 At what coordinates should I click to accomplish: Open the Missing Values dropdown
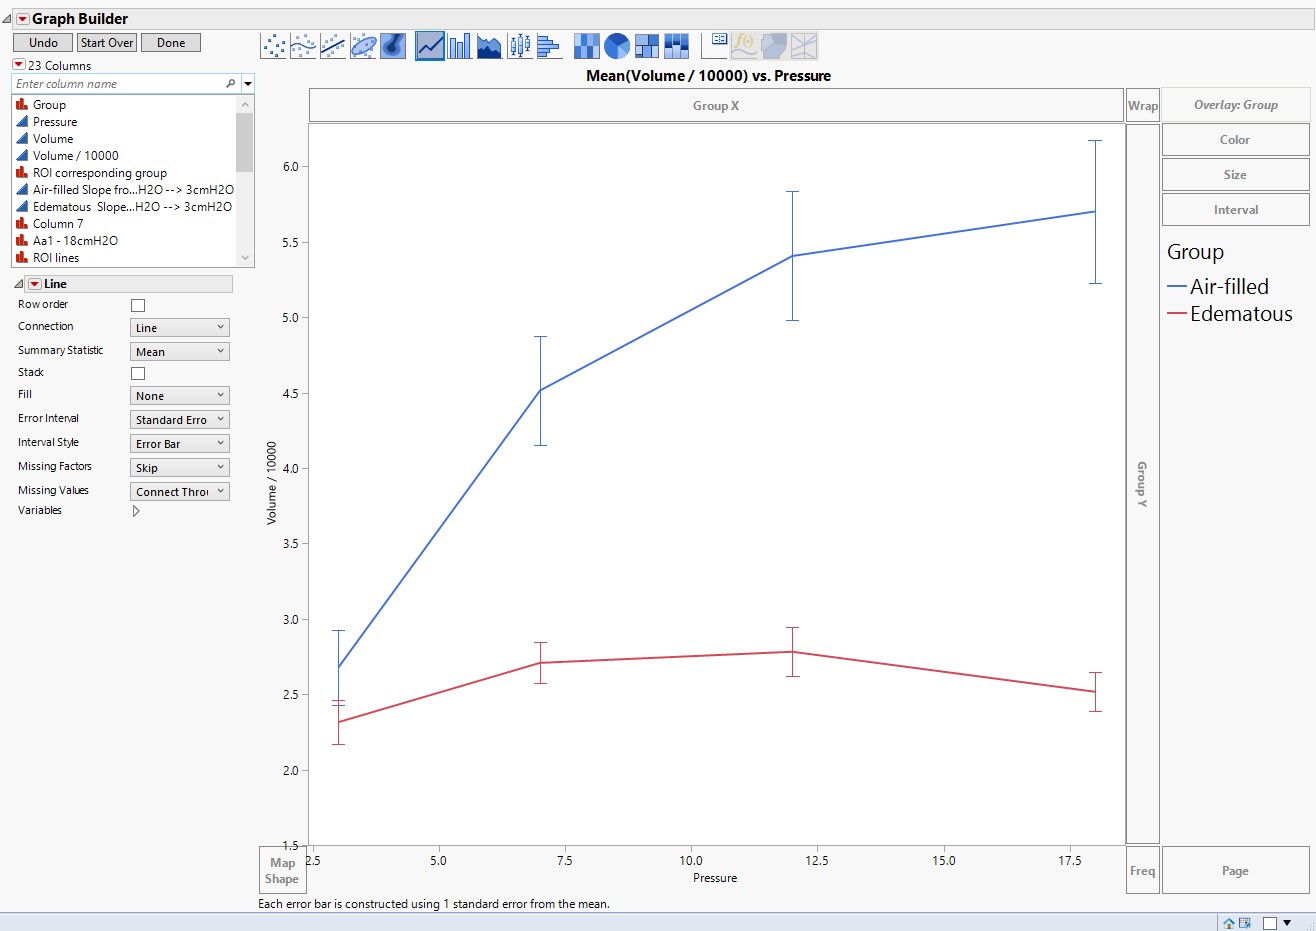point(180,492)
